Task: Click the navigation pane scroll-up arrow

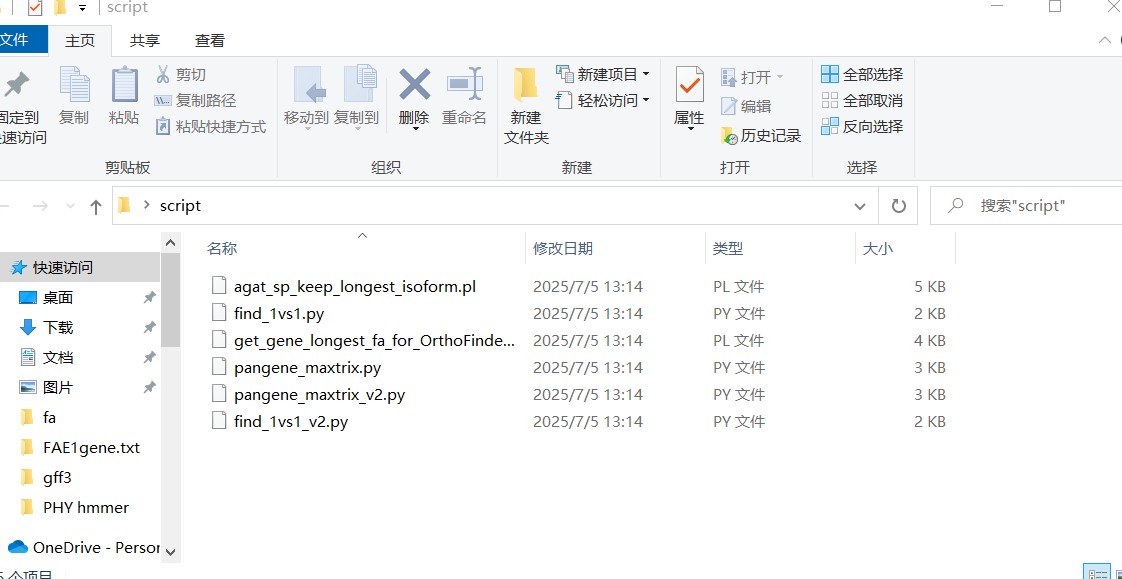Action: pyautogui.click(x=170, y=243)
